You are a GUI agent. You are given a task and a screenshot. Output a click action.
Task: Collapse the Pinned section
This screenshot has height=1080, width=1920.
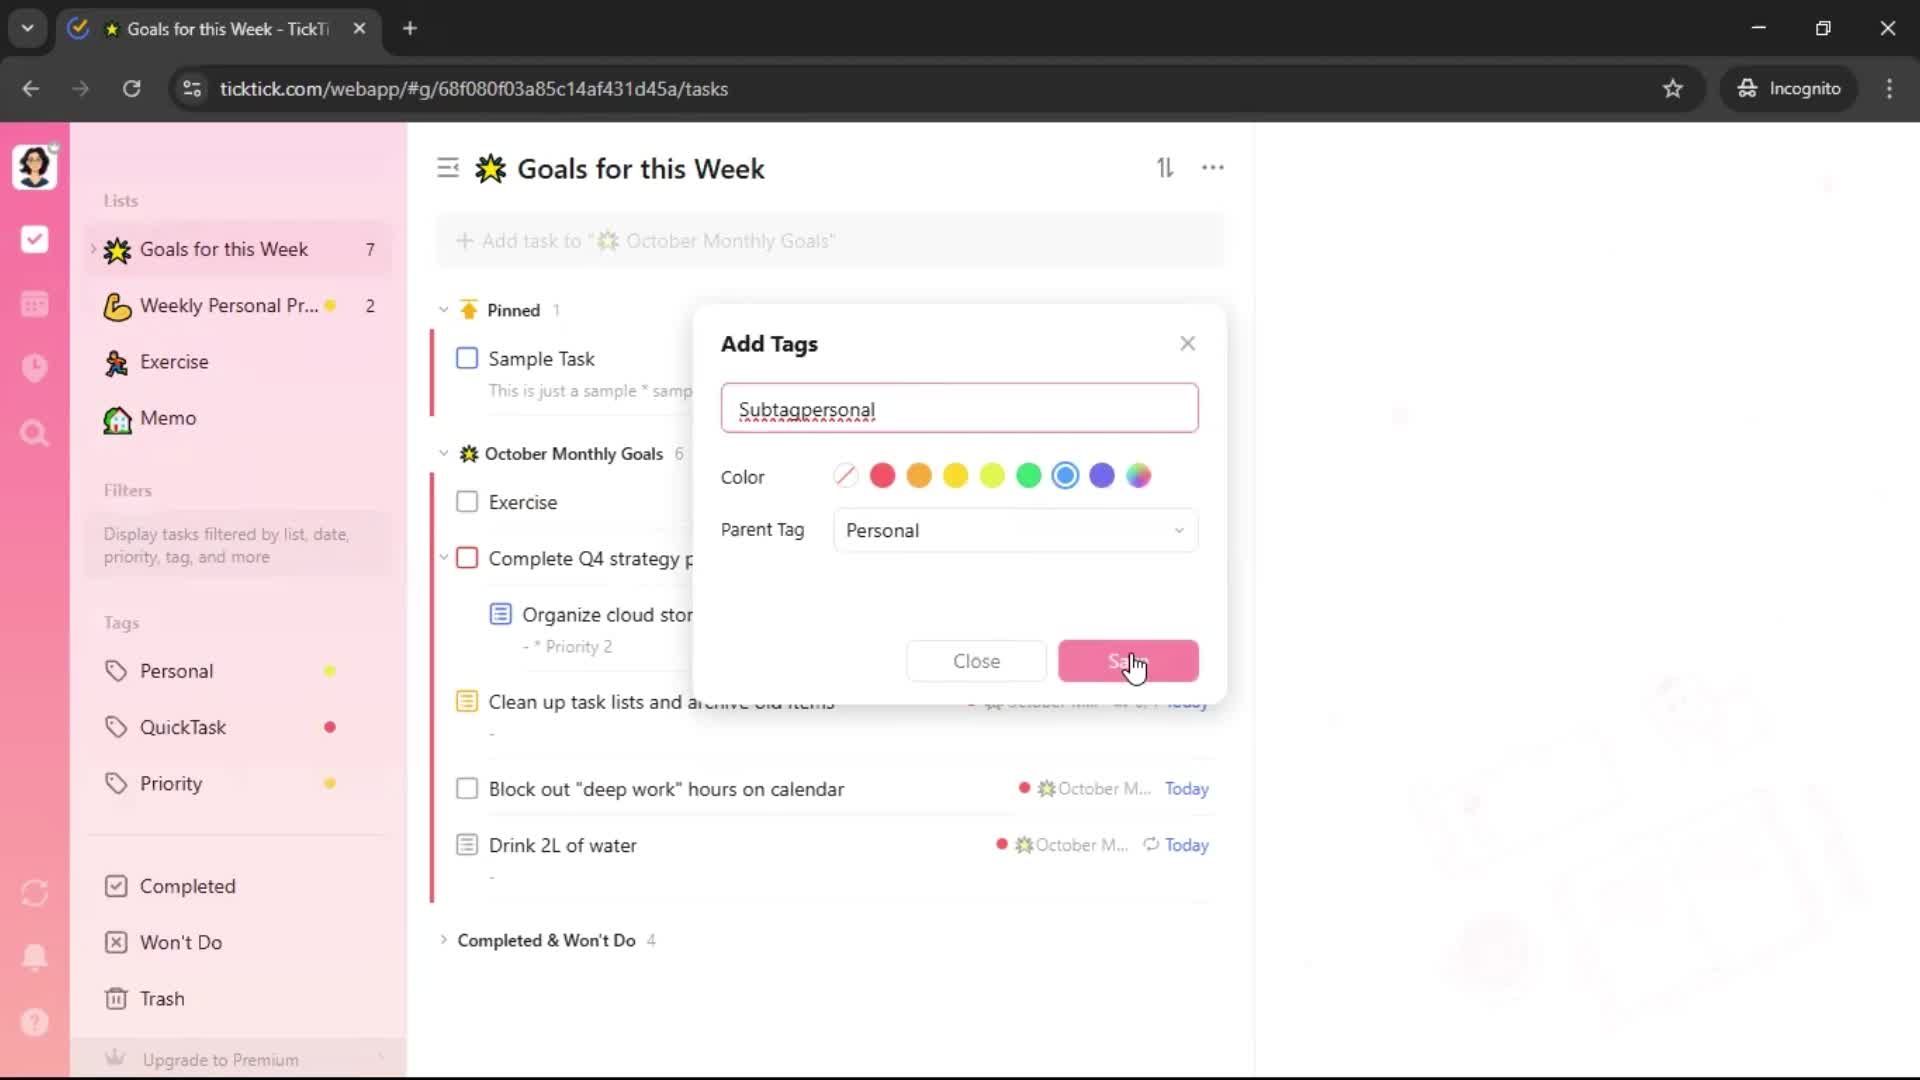tap(444, 310)
